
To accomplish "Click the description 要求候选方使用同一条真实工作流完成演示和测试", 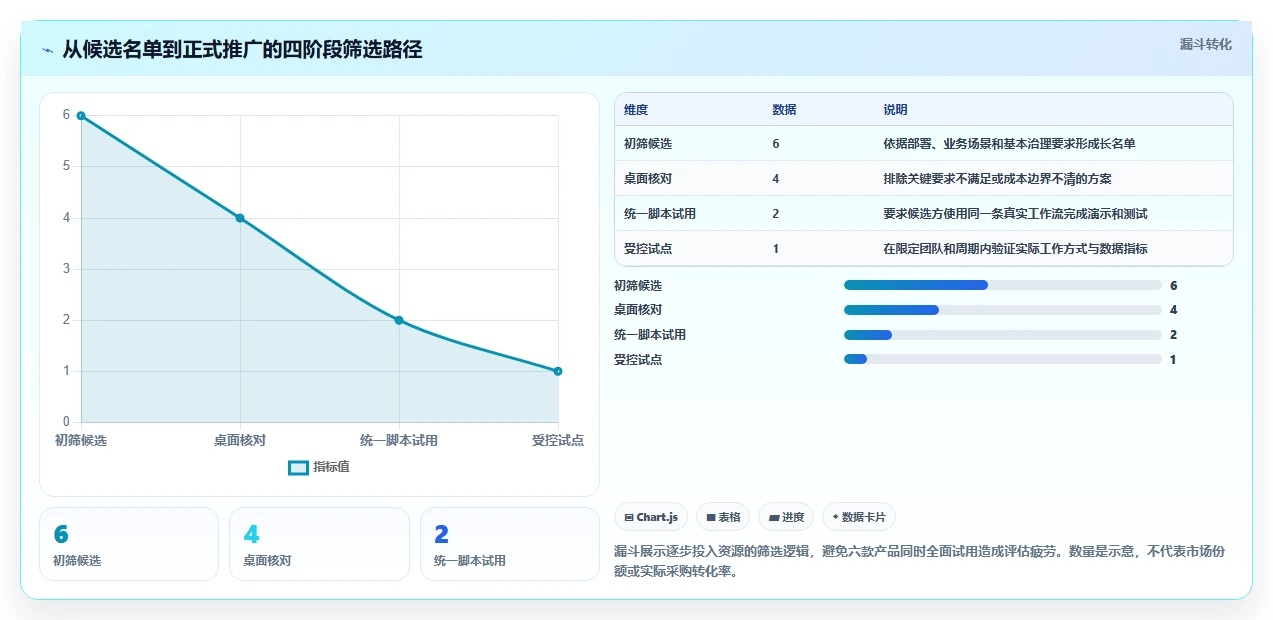I will tap(1015, 214).
